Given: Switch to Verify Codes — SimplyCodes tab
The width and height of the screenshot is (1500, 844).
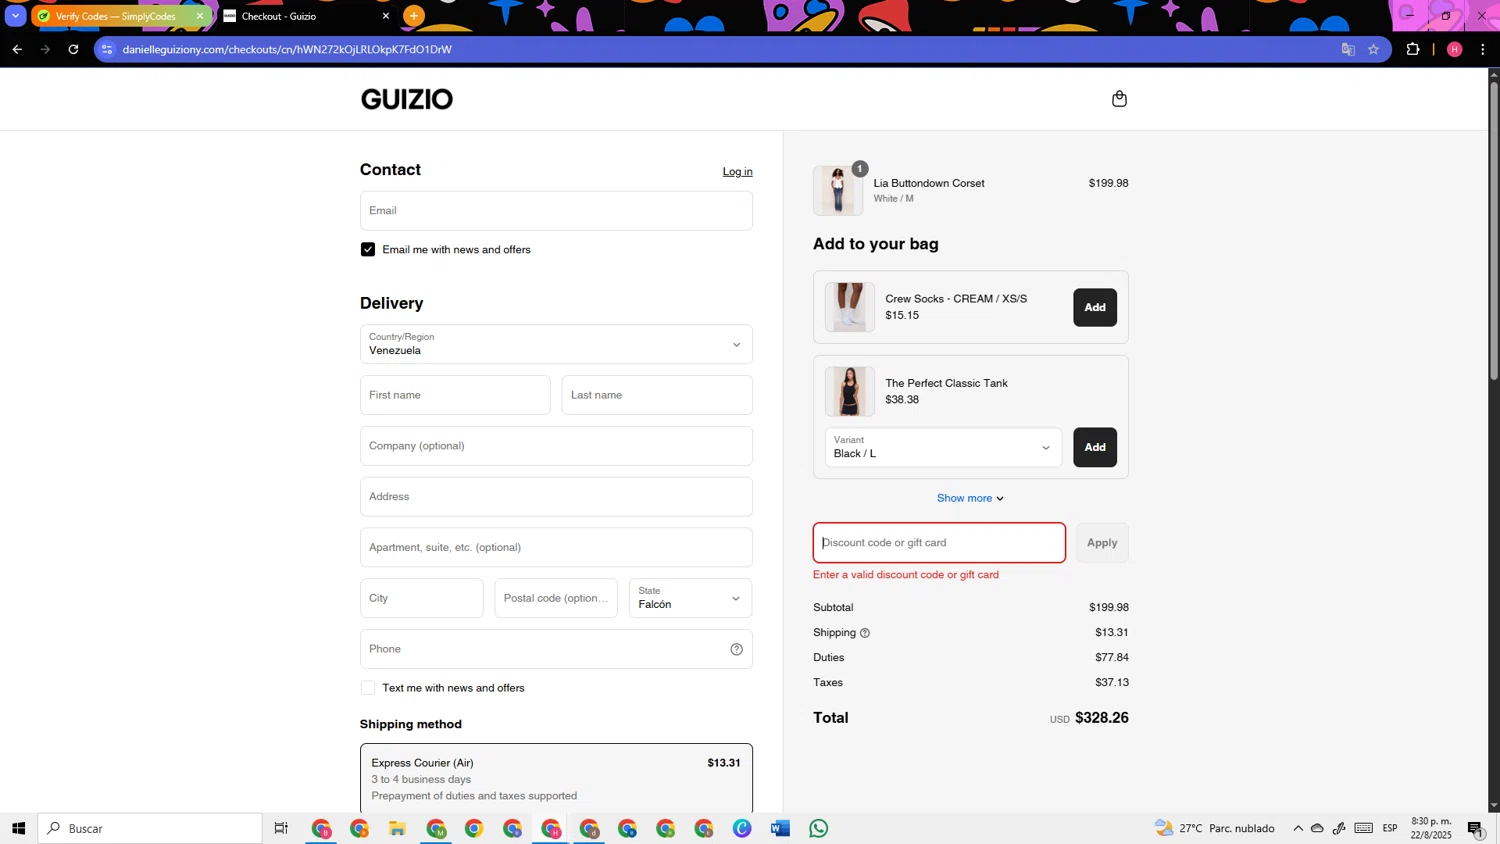Looking at the screenshot, I should (115, 16).
